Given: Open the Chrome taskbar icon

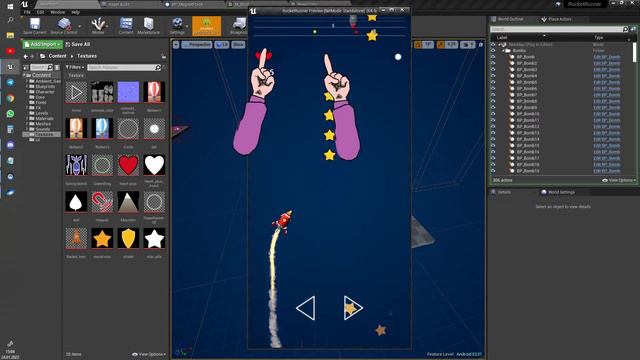Looking at the screenshot, I should [x=10, y=98].
